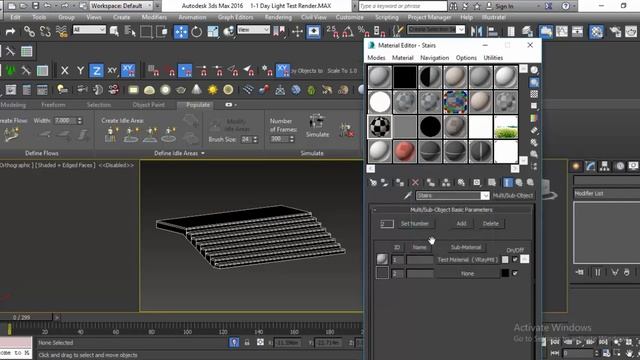The height and width of the screenshot is (360, 640).
Task: Toggle the X axis constraint
Action: pos(64,71)
